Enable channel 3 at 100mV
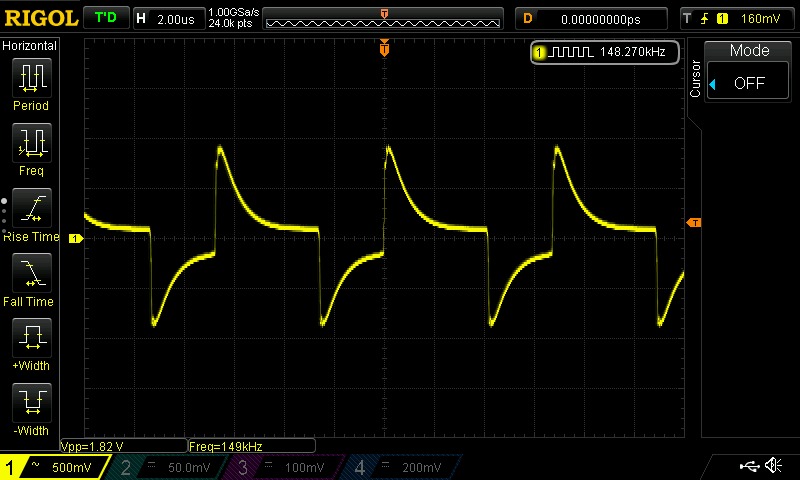 point(285,468)
